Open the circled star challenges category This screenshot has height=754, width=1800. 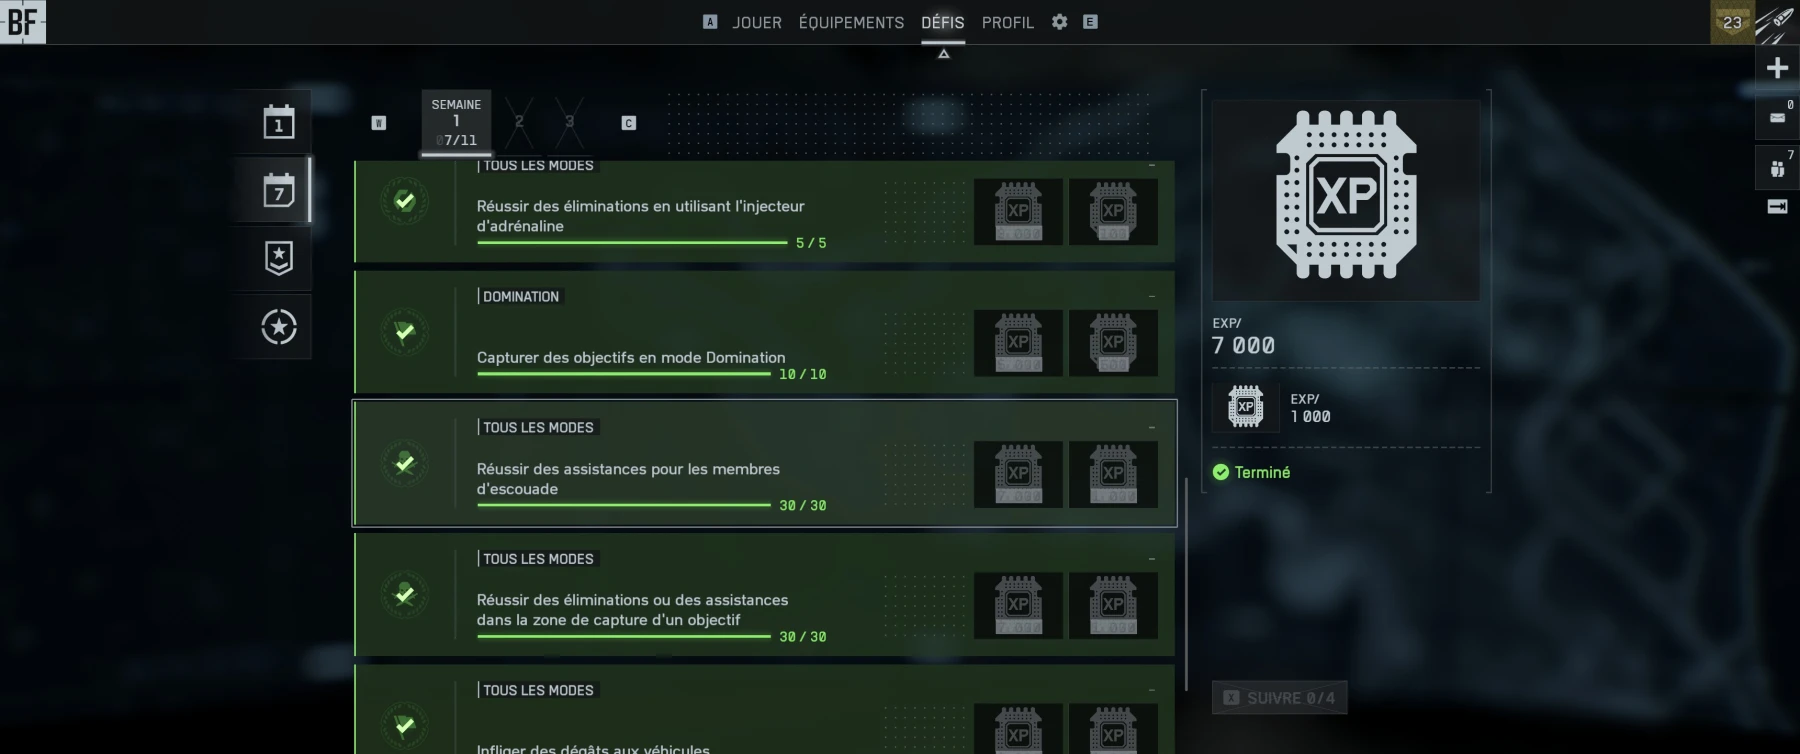pos(278,327)
